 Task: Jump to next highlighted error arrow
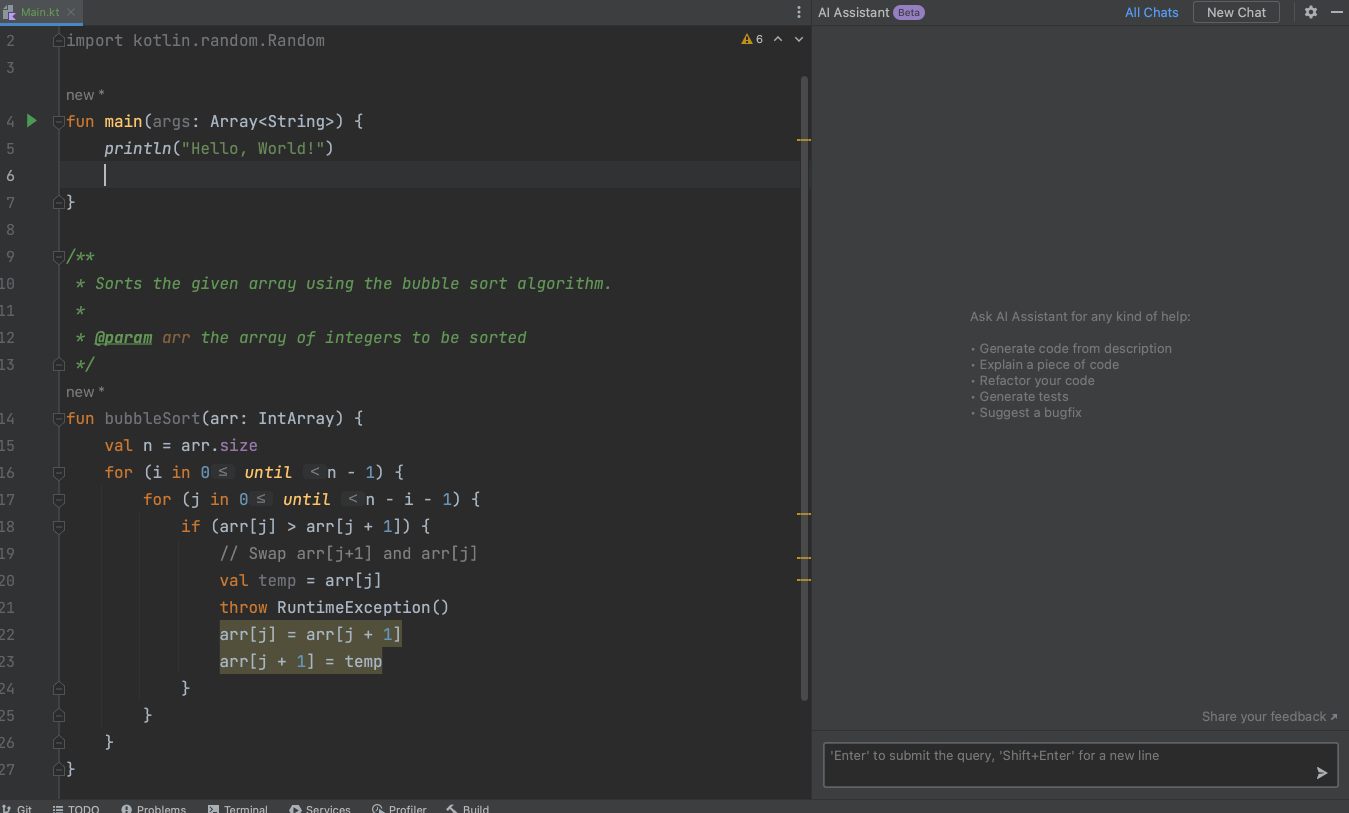pyautogui.click(x=798, y=40)
